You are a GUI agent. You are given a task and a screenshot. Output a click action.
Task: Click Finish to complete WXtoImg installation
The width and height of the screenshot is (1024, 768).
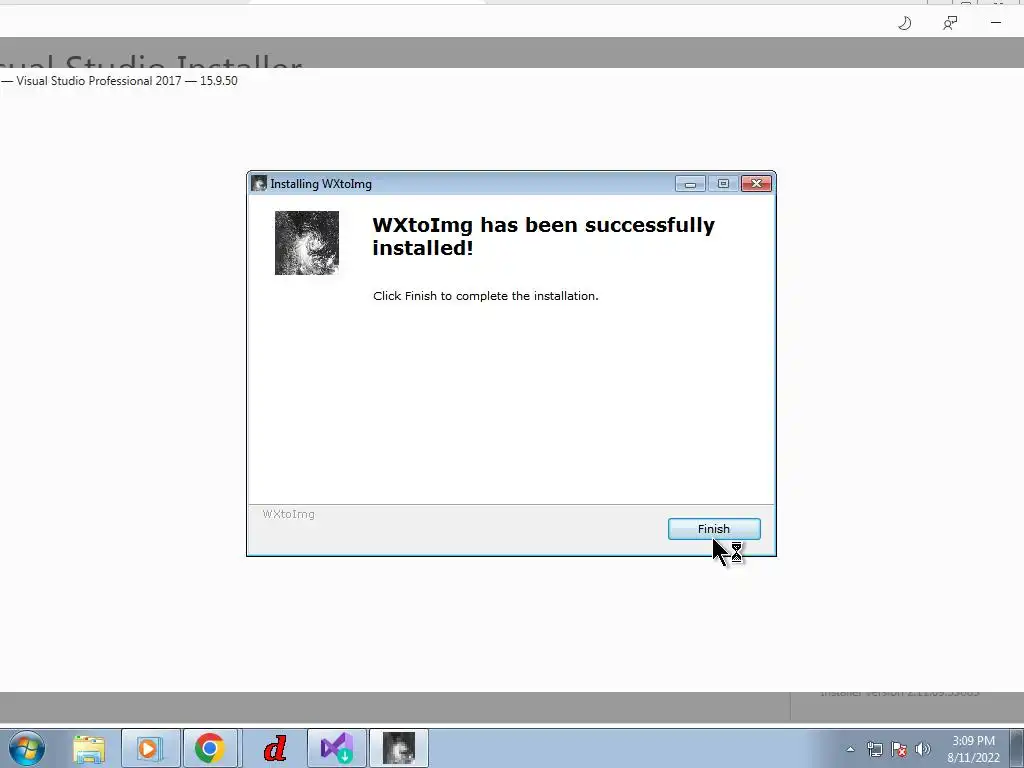click(x=714, y=529)
